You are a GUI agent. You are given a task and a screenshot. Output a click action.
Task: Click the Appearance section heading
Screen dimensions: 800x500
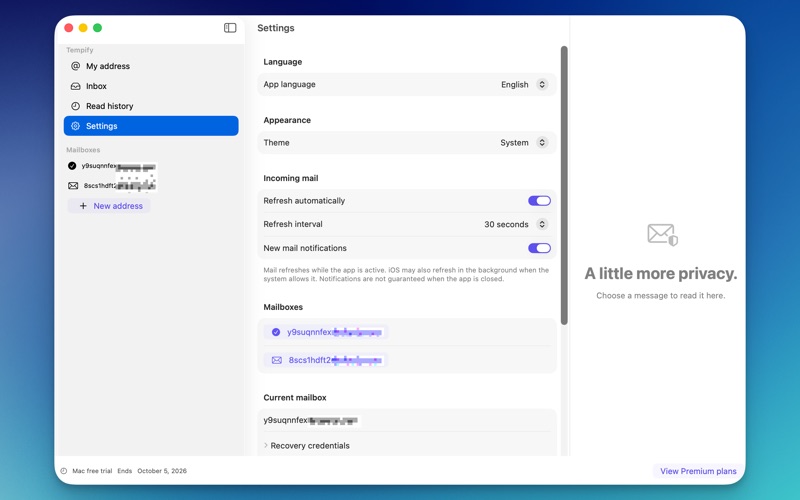[x=287, y=120]
